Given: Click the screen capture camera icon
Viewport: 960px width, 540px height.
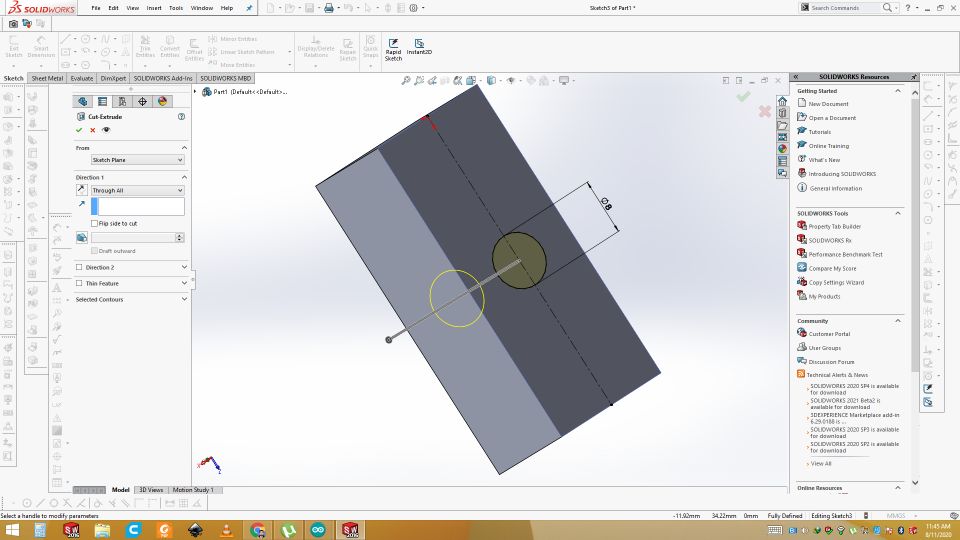Looking at the screenshot, I should 13,24.
